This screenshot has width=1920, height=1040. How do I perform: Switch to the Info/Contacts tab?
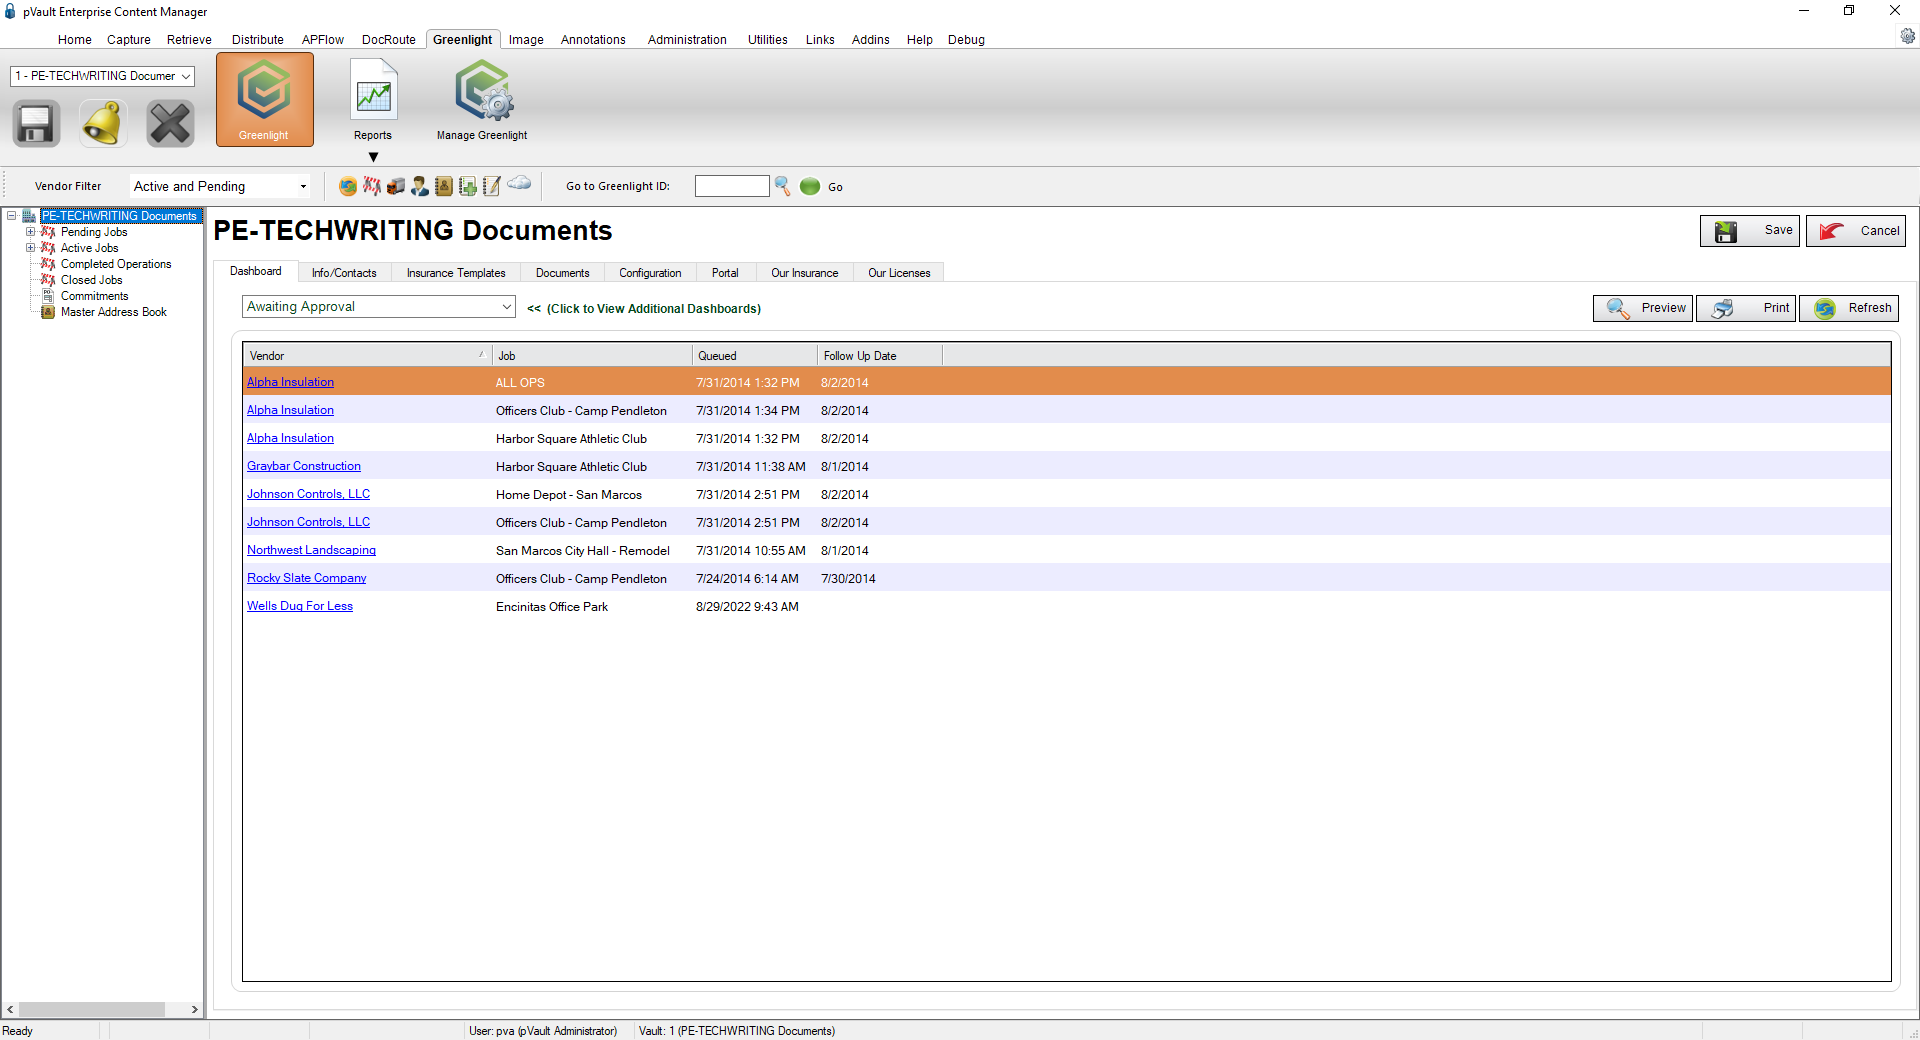(x=344, y=273)
